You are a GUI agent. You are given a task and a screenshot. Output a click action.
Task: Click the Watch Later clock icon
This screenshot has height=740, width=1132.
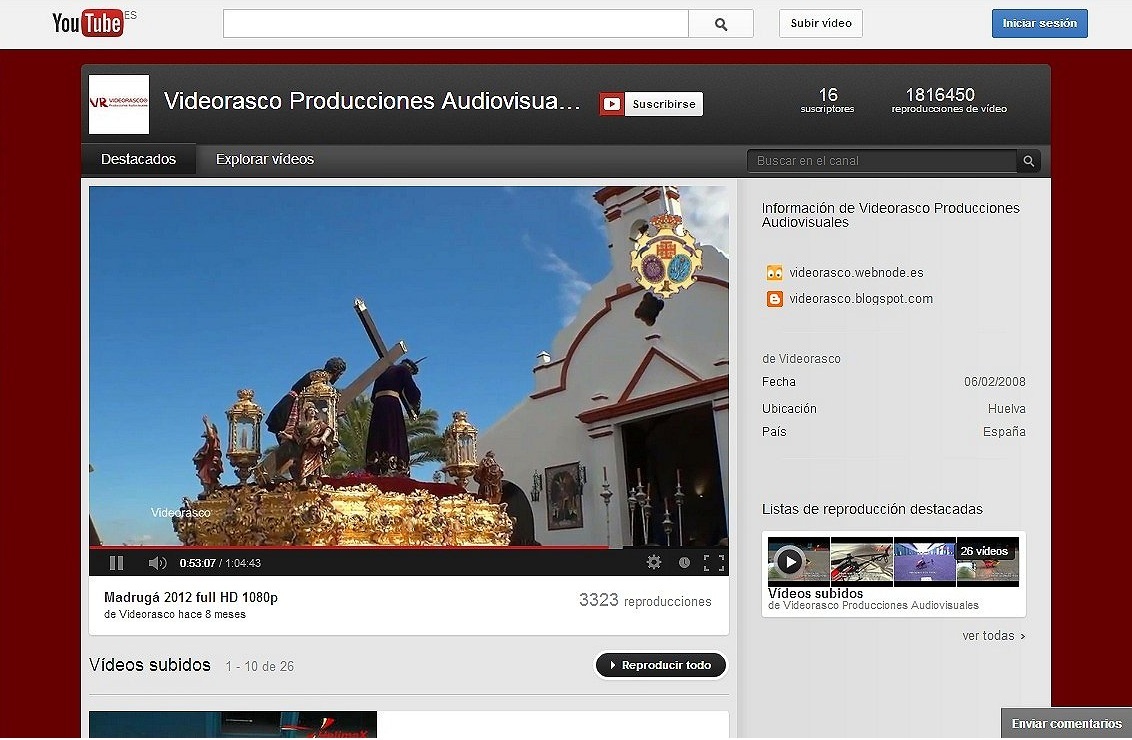[684, 562]
